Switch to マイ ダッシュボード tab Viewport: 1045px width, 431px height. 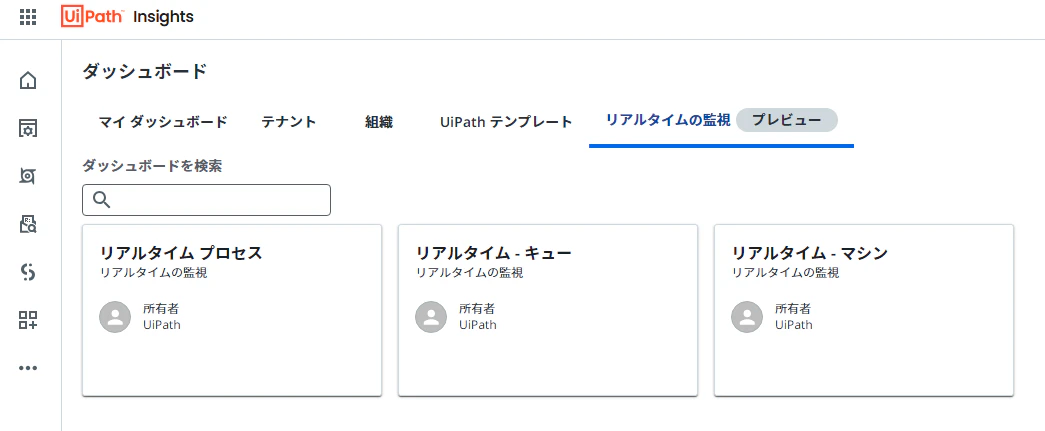pos(163,122)
